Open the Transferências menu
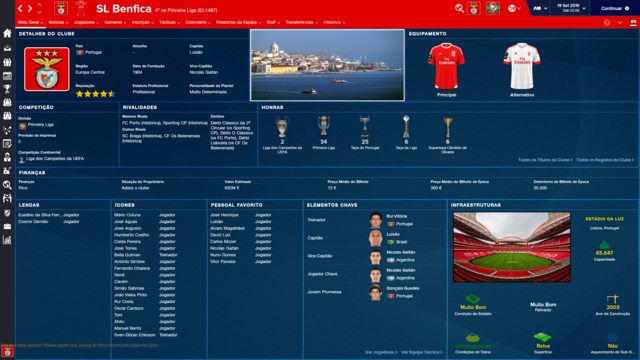The image size is (640, 360). tap(301, 22)
